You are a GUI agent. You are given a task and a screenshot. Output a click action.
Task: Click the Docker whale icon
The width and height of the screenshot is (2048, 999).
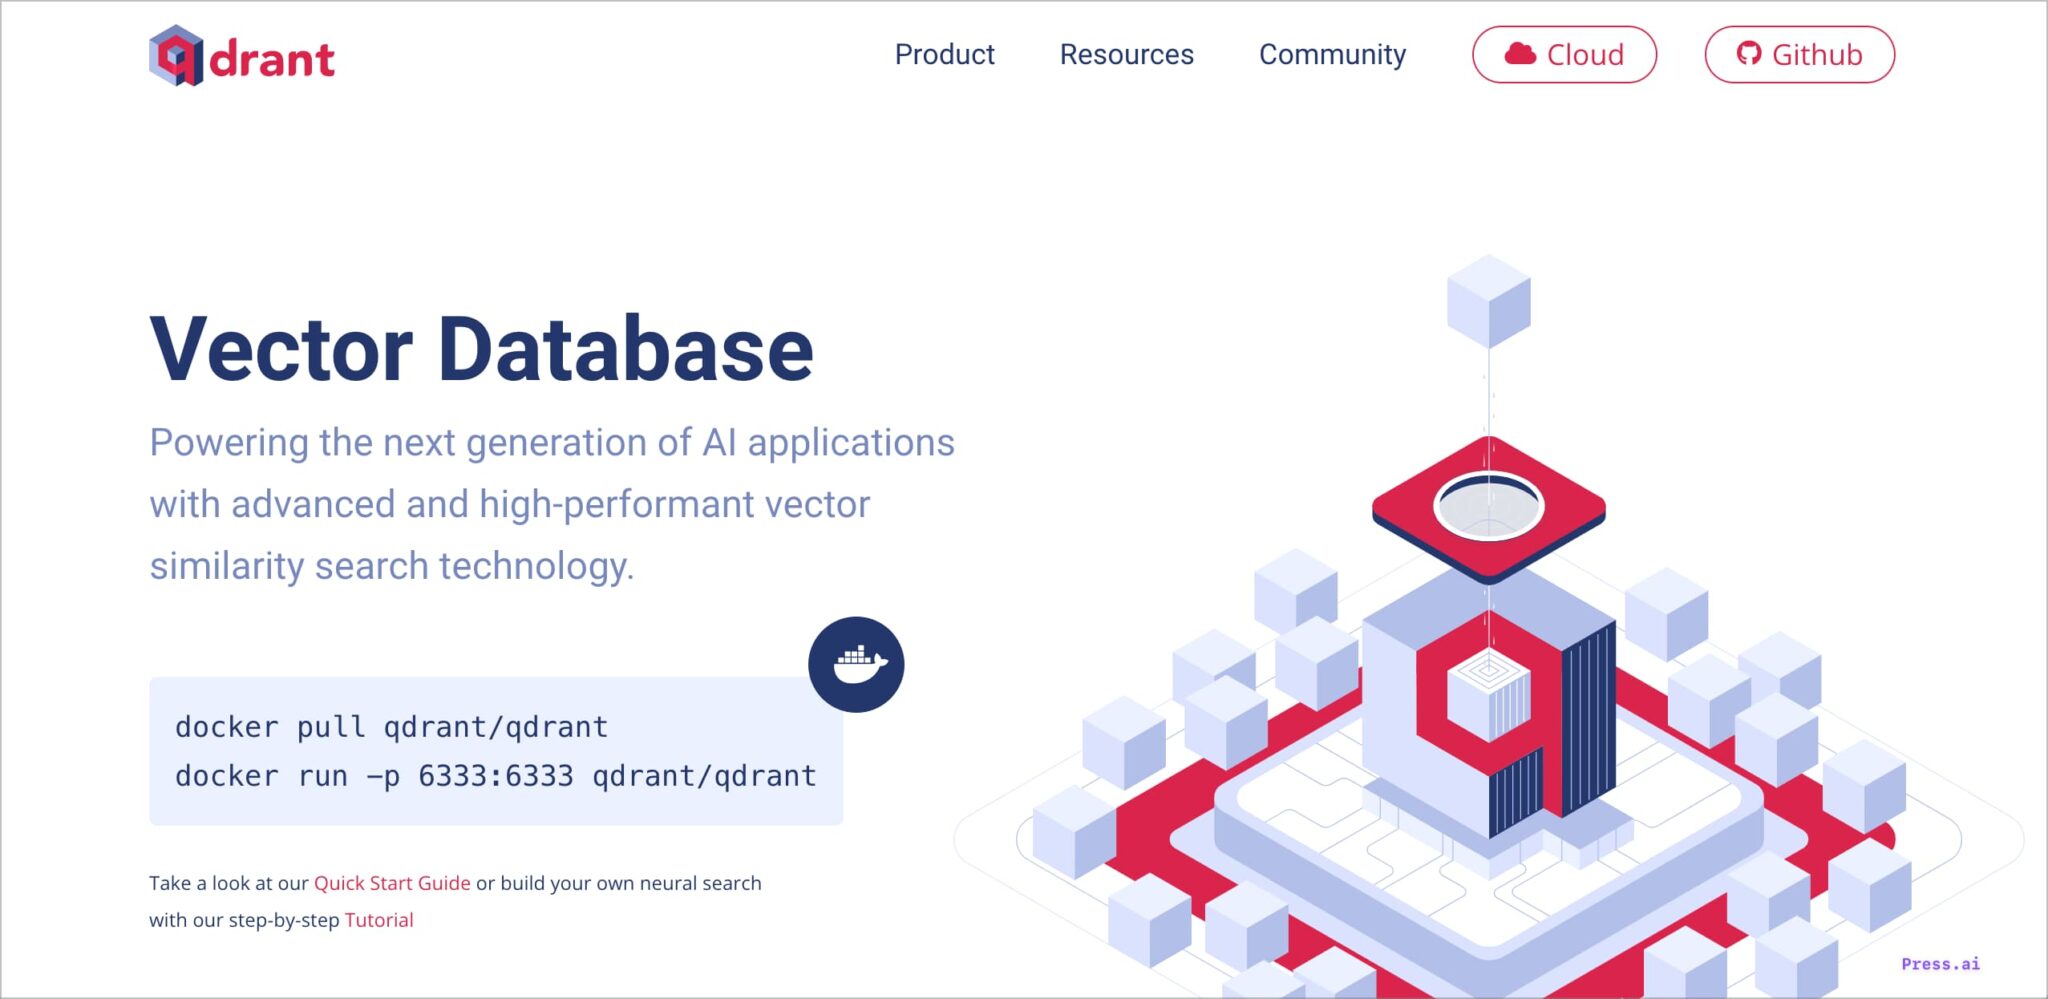[x=856, y=664]
